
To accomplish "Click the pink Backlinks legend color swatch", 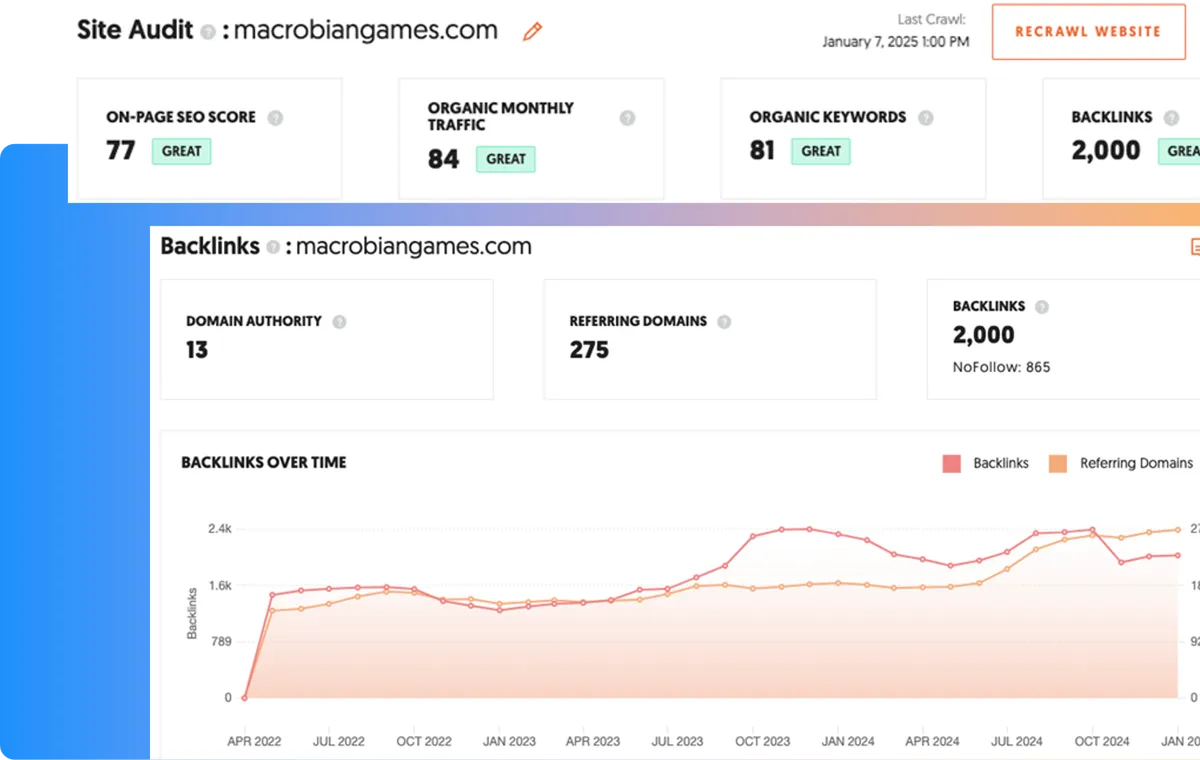I will (x=952, y=464).
